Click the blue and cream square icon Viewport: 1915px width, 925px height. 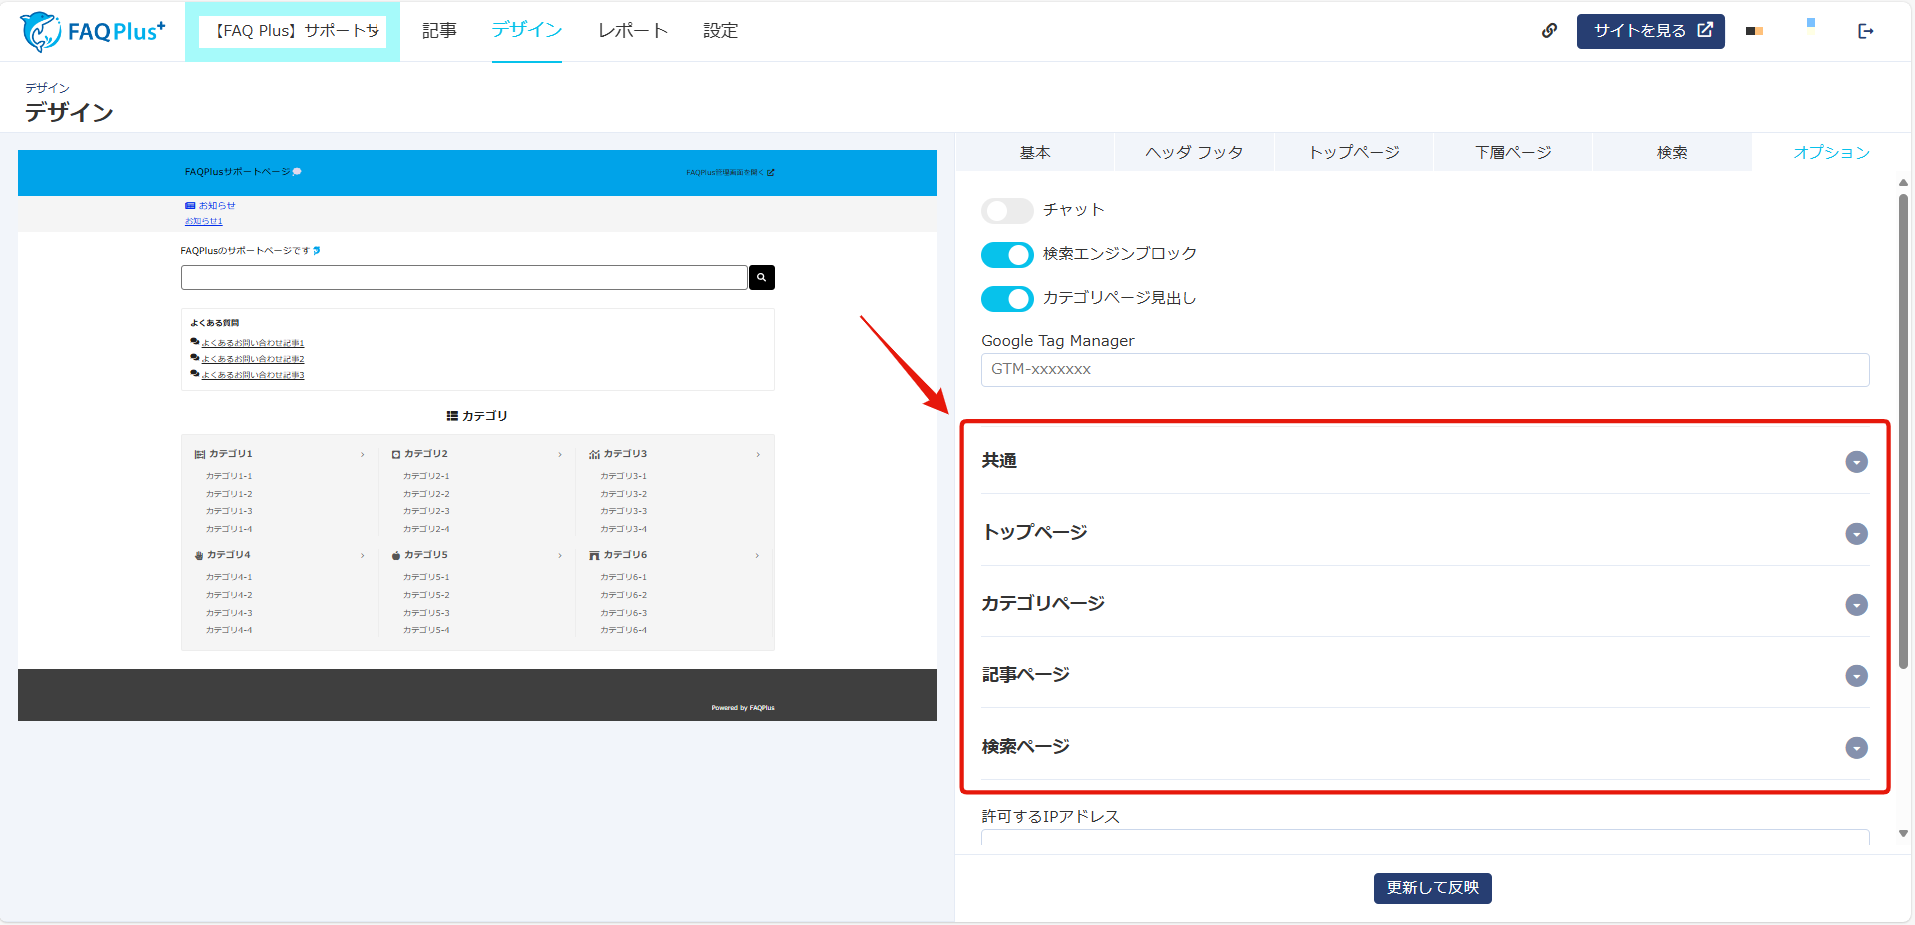click(1810, 24)
